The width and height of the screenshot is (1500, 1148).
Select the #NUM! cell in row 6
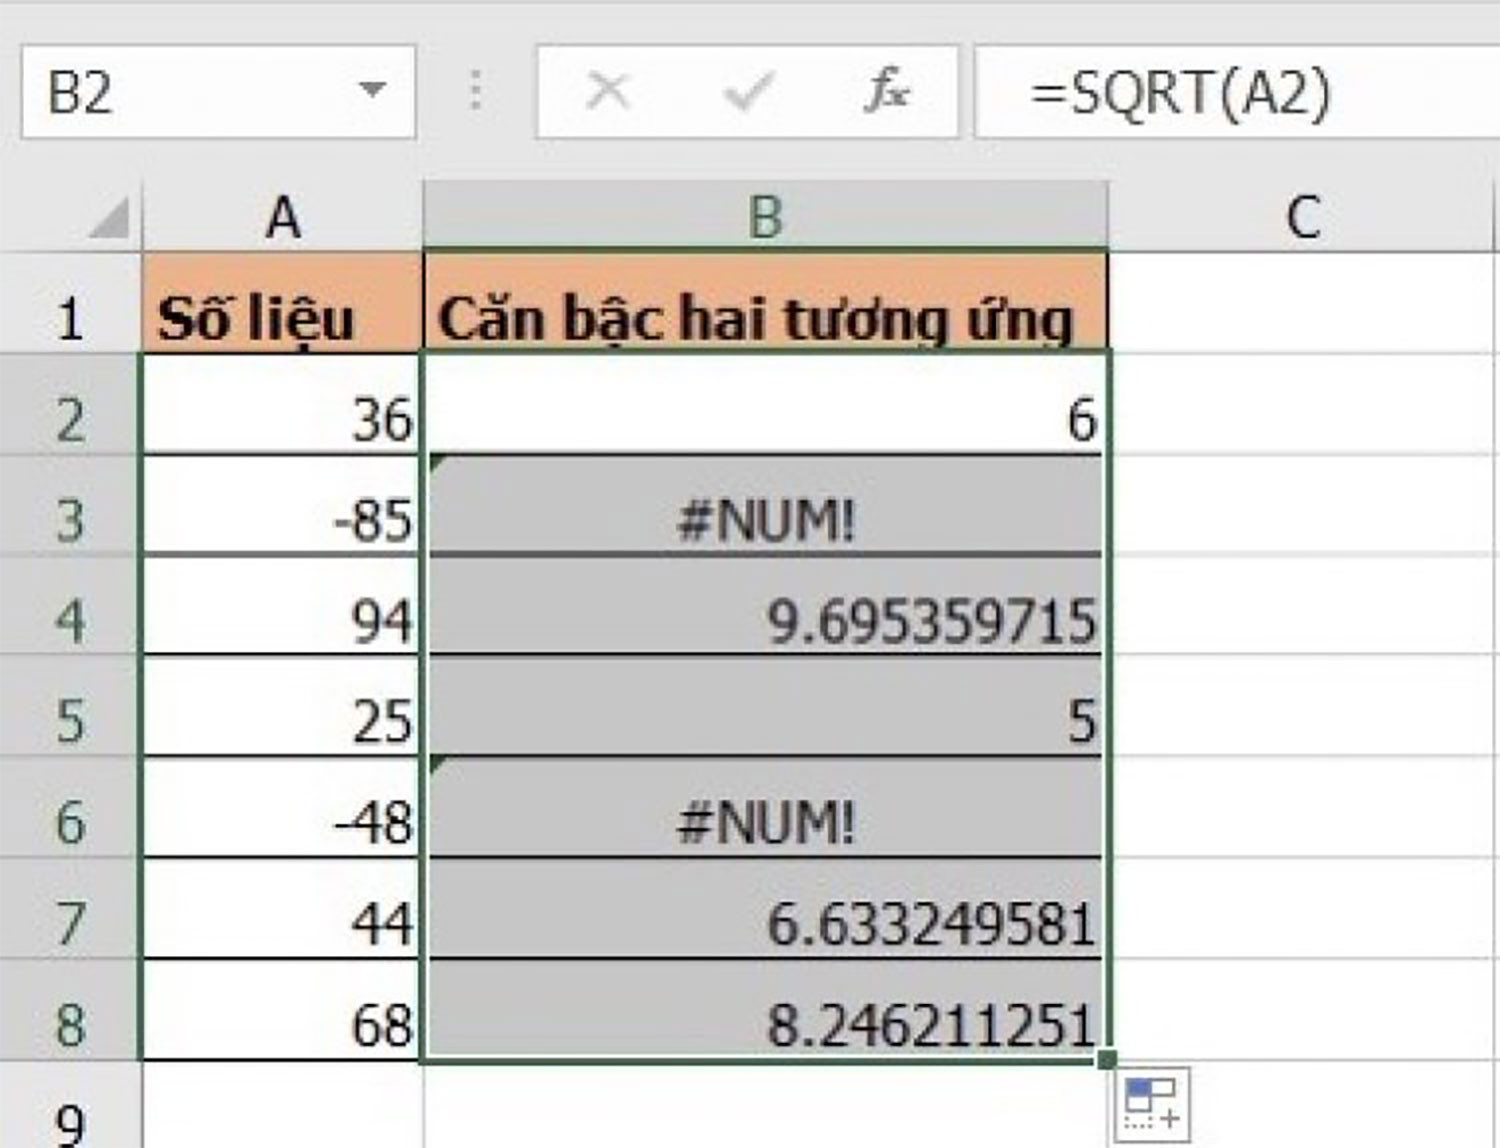click(x=766, y=808)
